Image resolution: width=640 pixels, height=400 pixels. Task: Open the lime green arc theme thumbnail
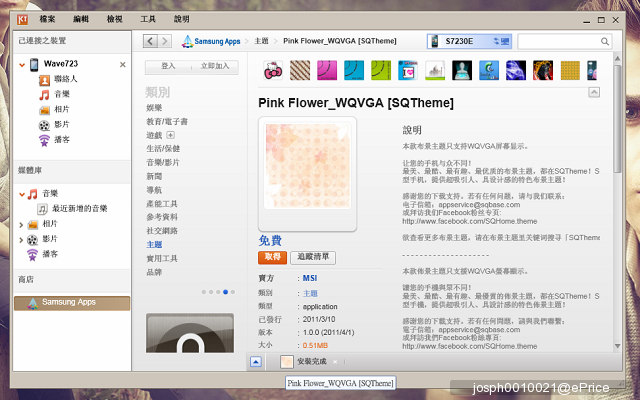pyautogui.click(x=381, y=70)
